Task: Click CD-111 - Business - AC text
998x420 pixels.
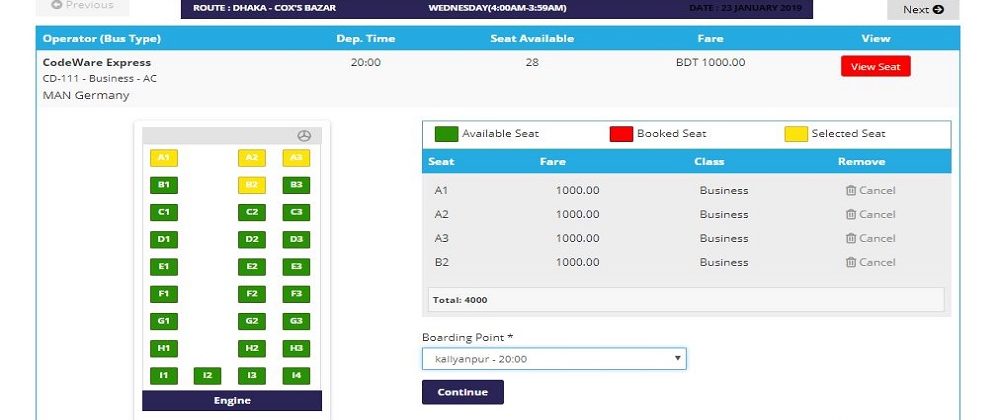Action: point(100,79)
